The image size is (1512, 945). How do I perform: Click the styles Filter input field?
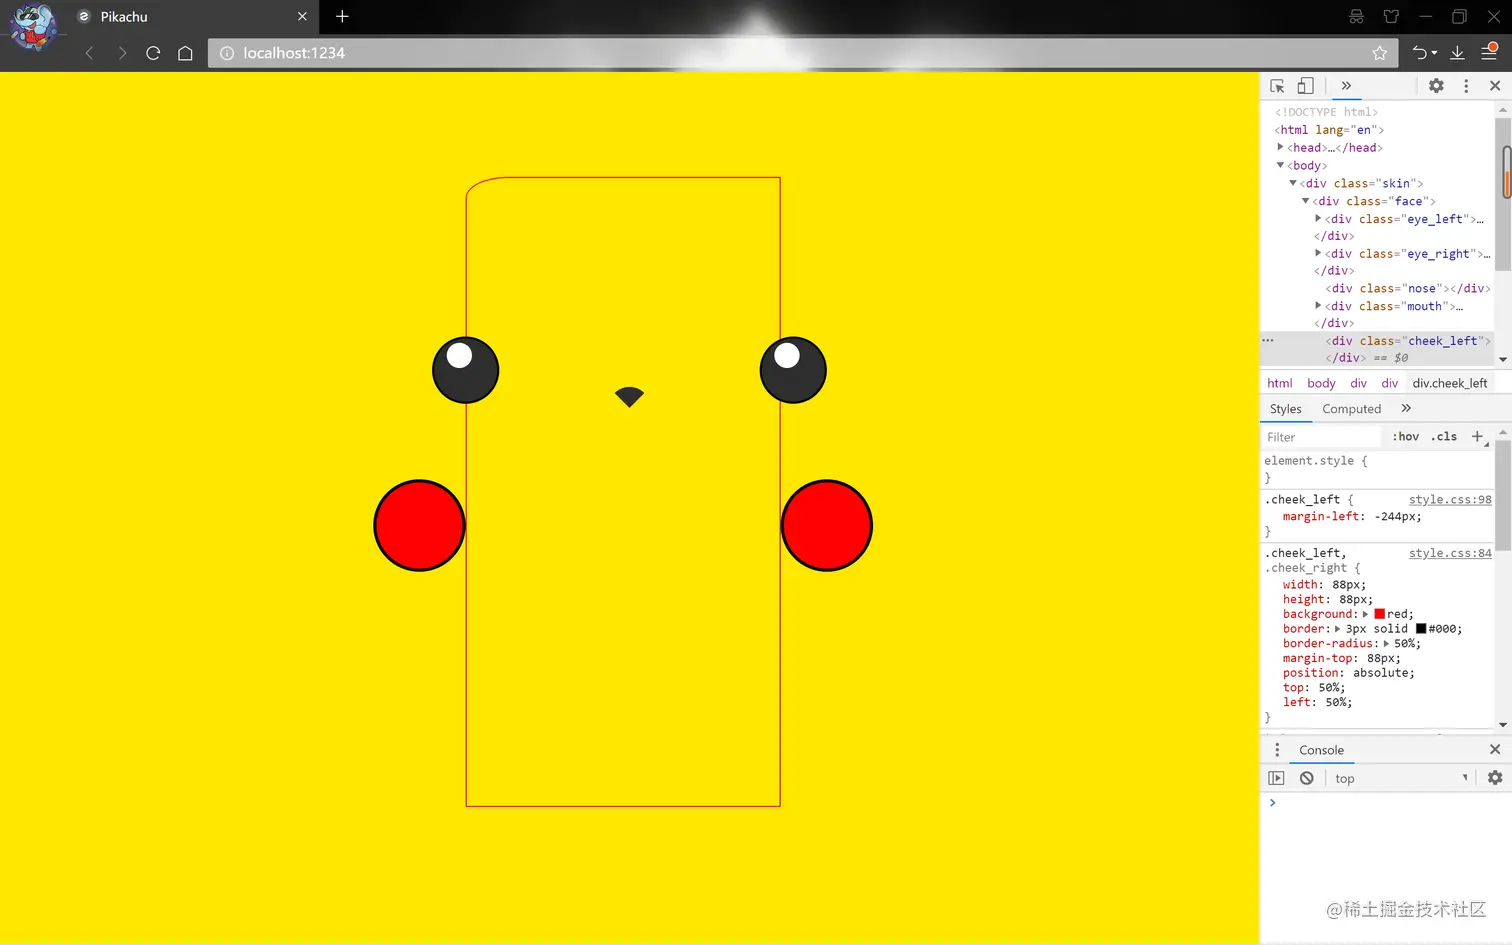tap(1320, 436)
